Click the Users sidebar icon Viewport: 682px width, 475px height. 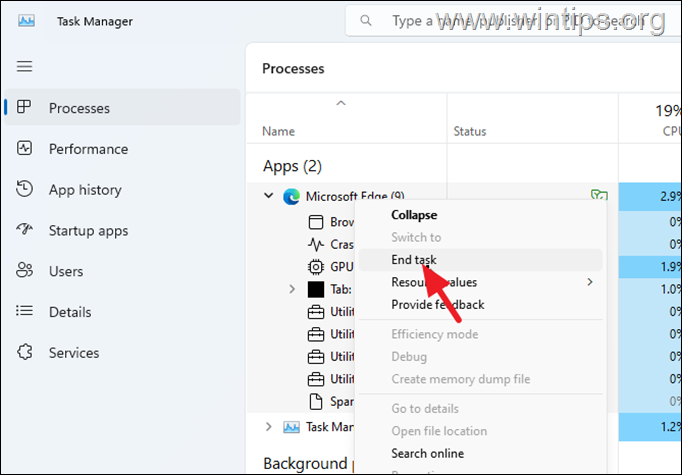point(24,270)
